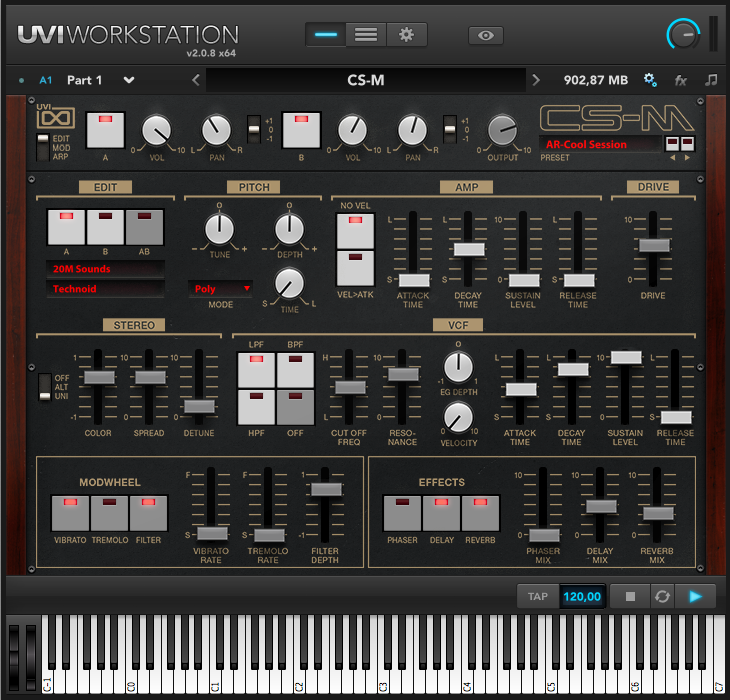Click the VCF EG DEPTH knob
This screenshot has height=700, width=730.
click(x=458, y=367)
